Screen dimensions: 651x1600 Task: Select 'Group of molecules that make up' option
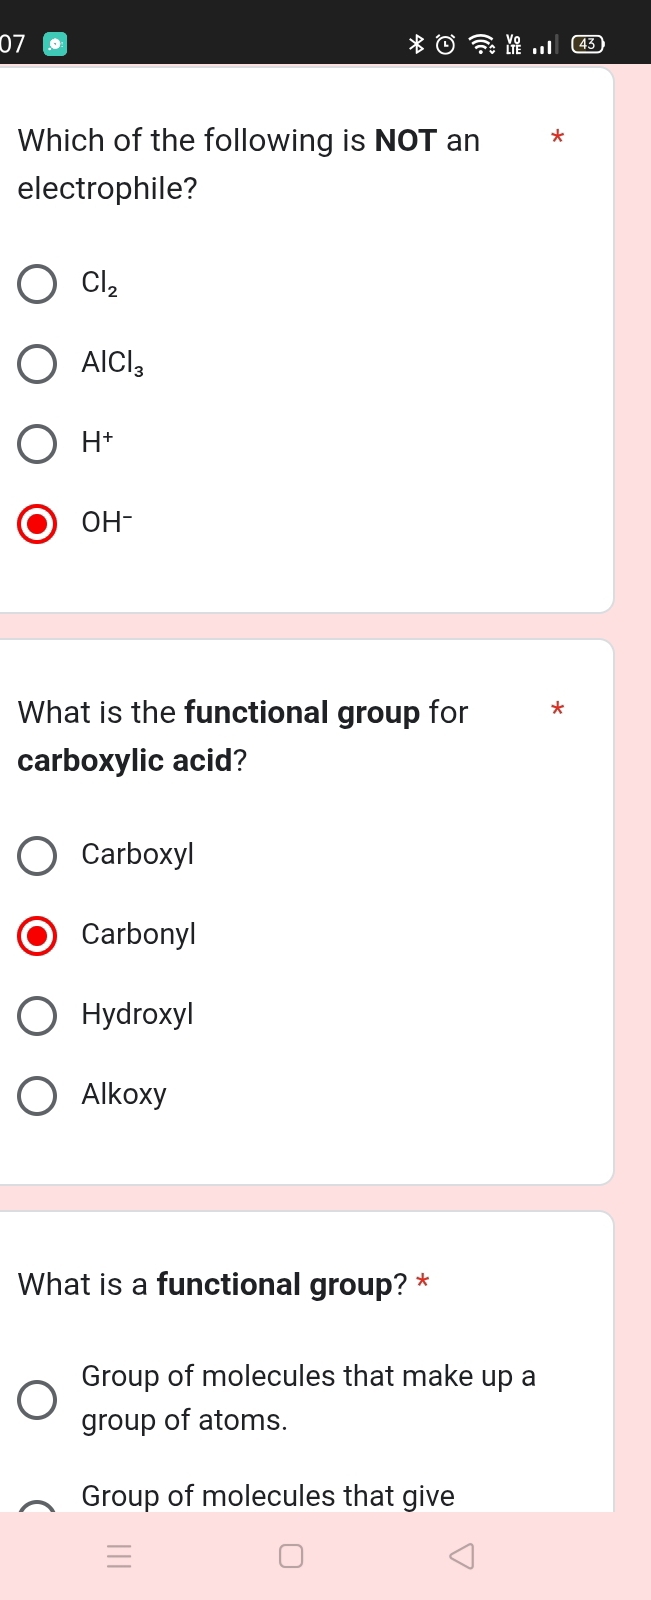click(37, 1400)
